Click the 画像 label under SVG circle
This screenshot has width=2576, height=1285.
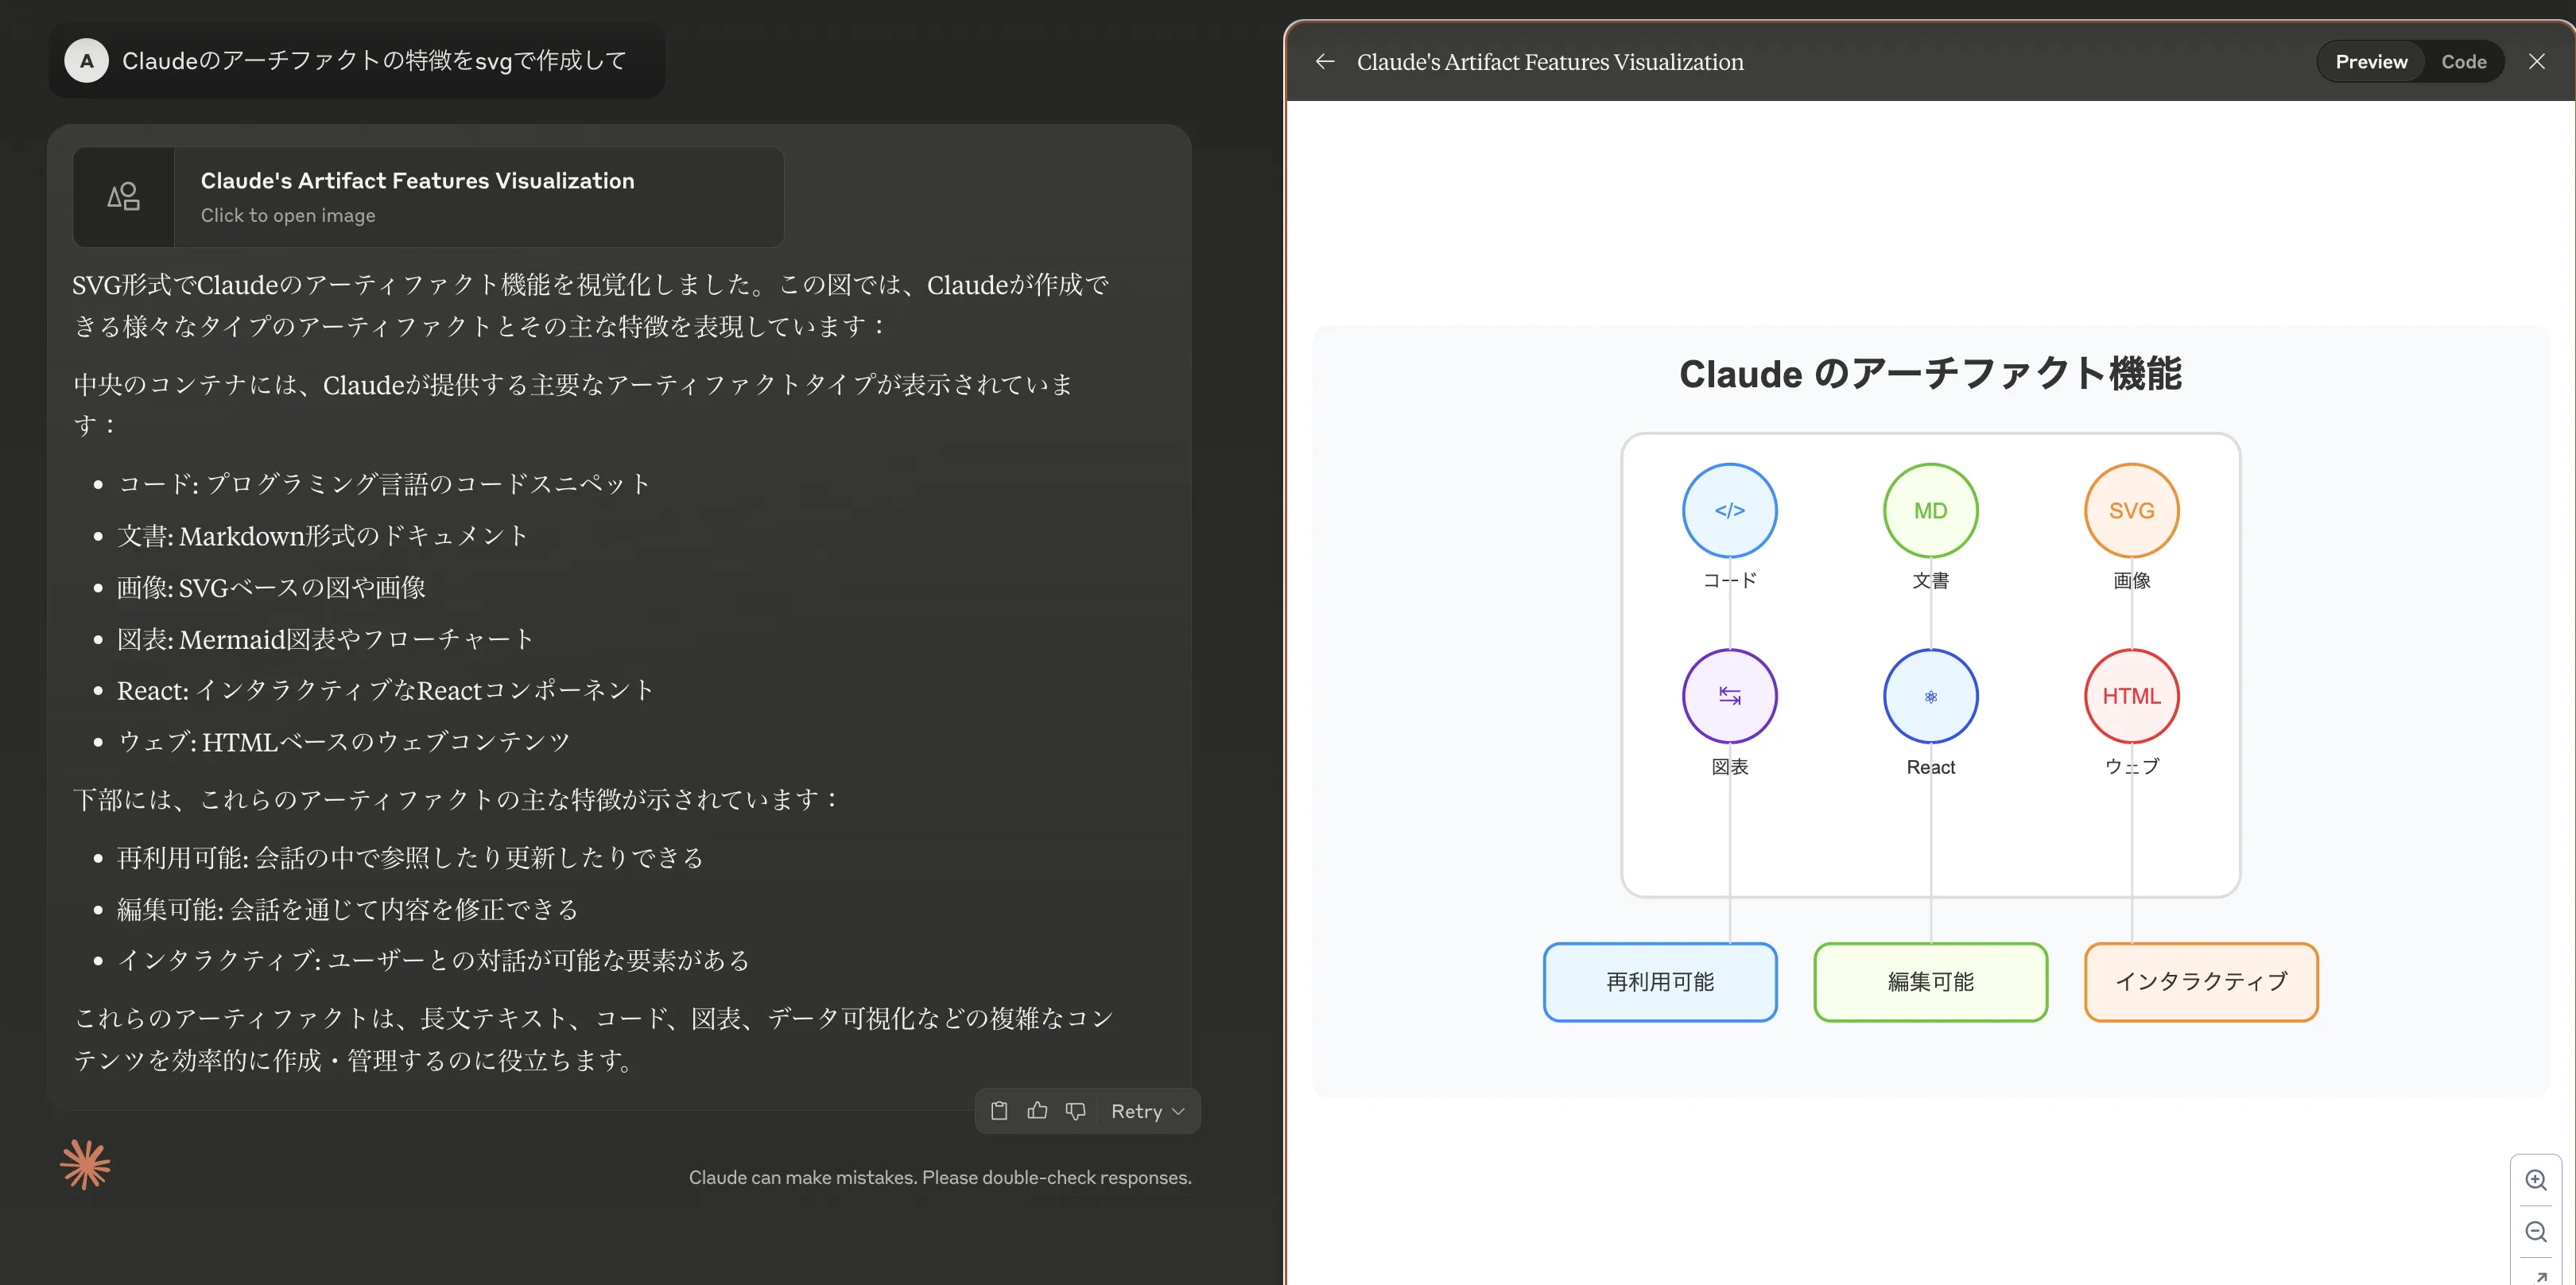click(x=2131, y=581)
